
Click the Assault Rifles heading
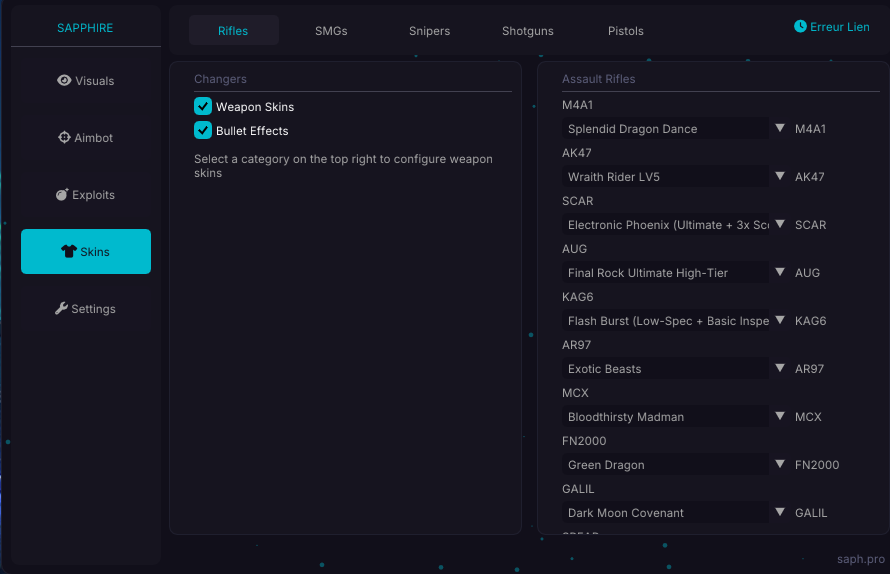coord(598,79)
